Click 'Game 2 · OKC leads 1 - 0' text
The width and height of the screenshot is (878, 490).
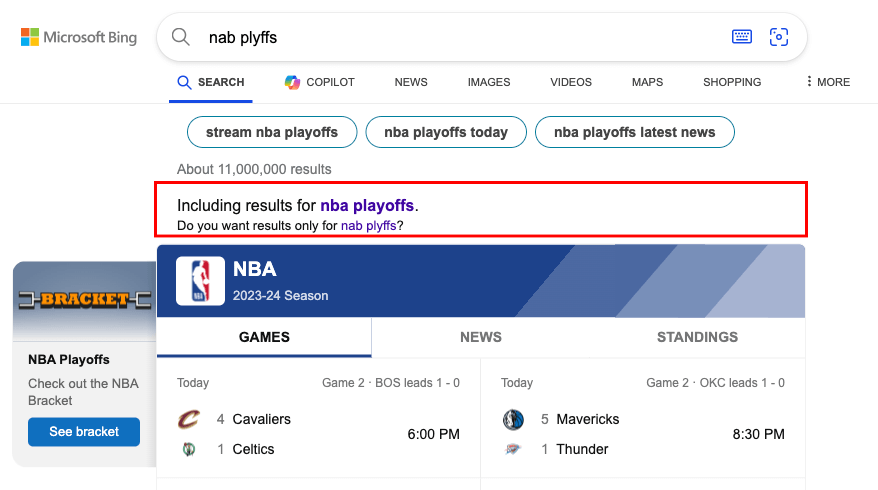[x=715, y=383]
